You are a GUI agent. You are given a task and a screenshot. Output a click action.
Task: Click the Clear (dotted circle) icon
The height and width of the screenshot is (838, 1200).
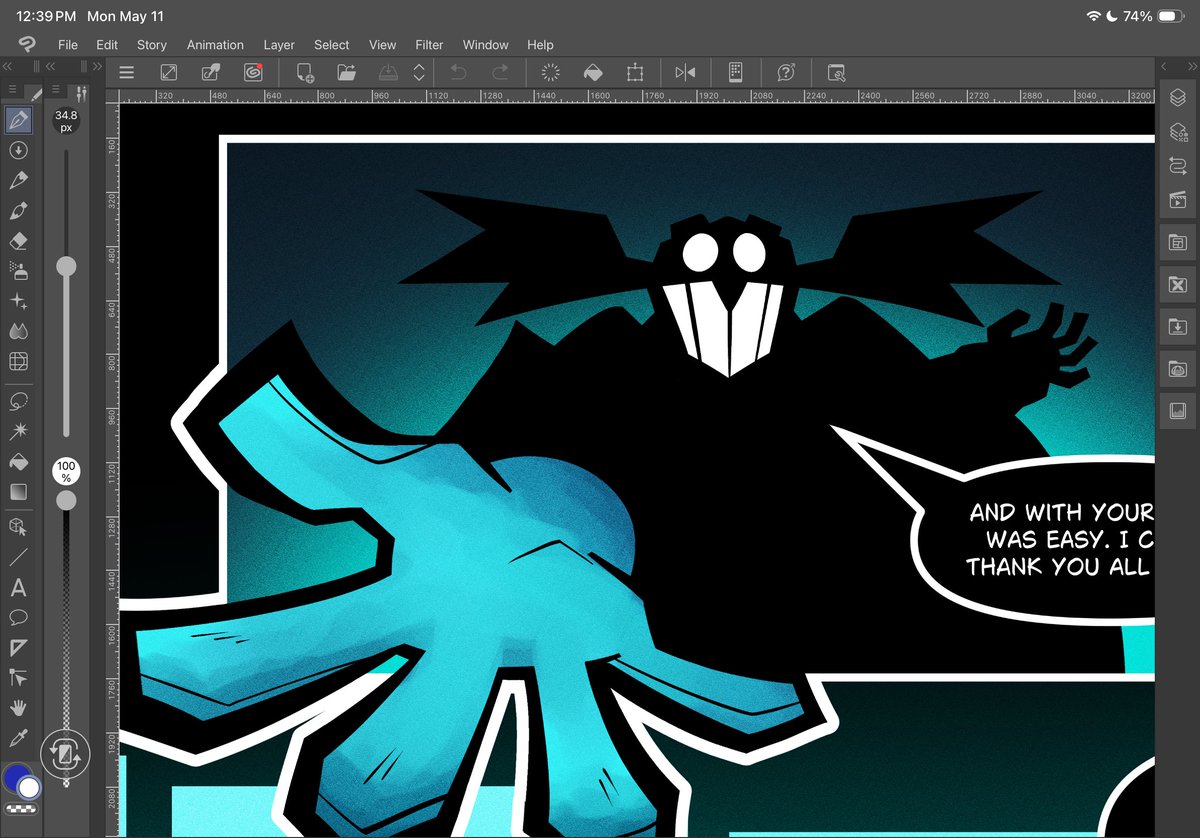(x=550, y=72)
